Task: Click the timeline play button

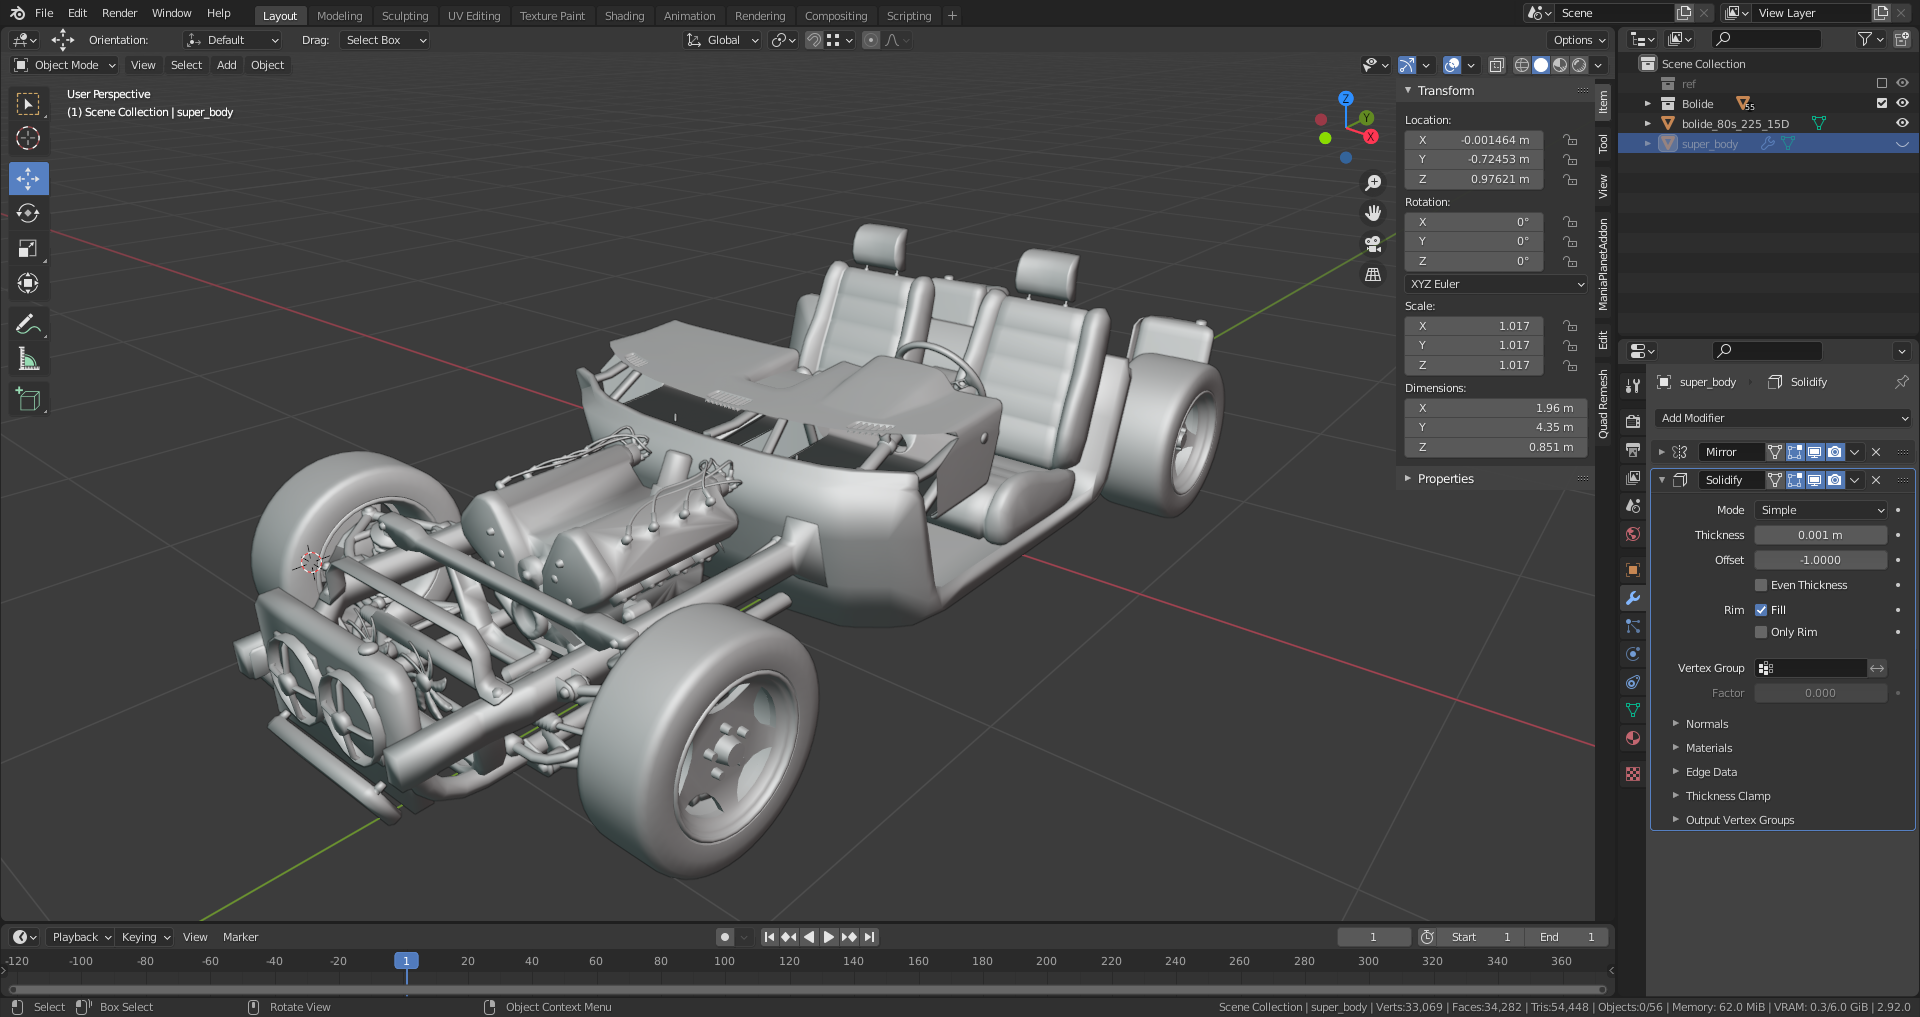Action: click(828, 937)
